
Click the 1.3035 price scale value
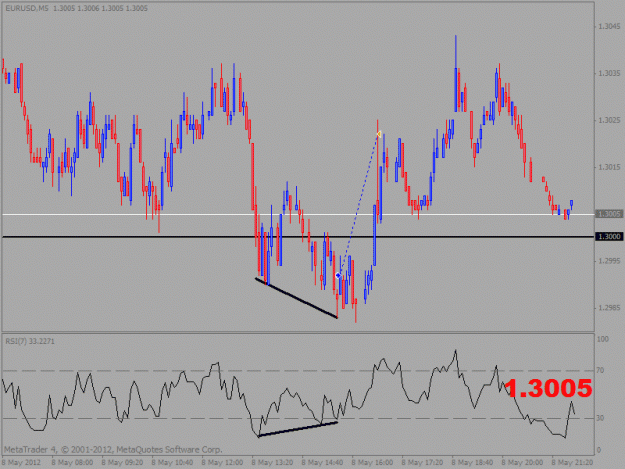click(x=609, y=73)
